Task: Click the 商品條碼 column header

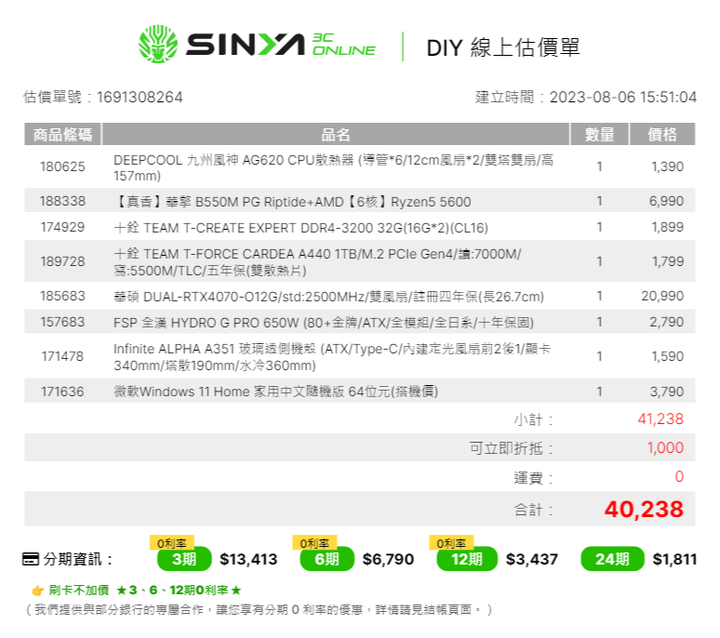Action: click(63, 135)
